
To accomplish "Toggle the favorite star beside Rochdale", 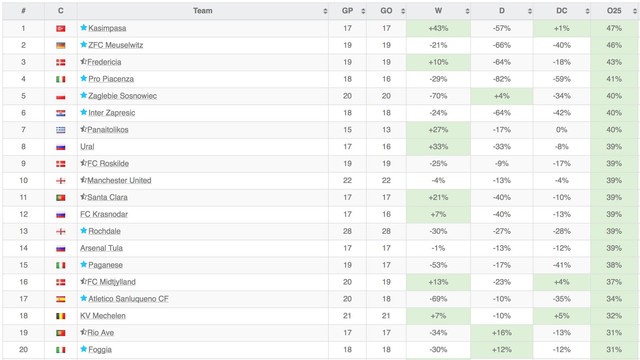I will pyautogui.click(x=84, y=231).
